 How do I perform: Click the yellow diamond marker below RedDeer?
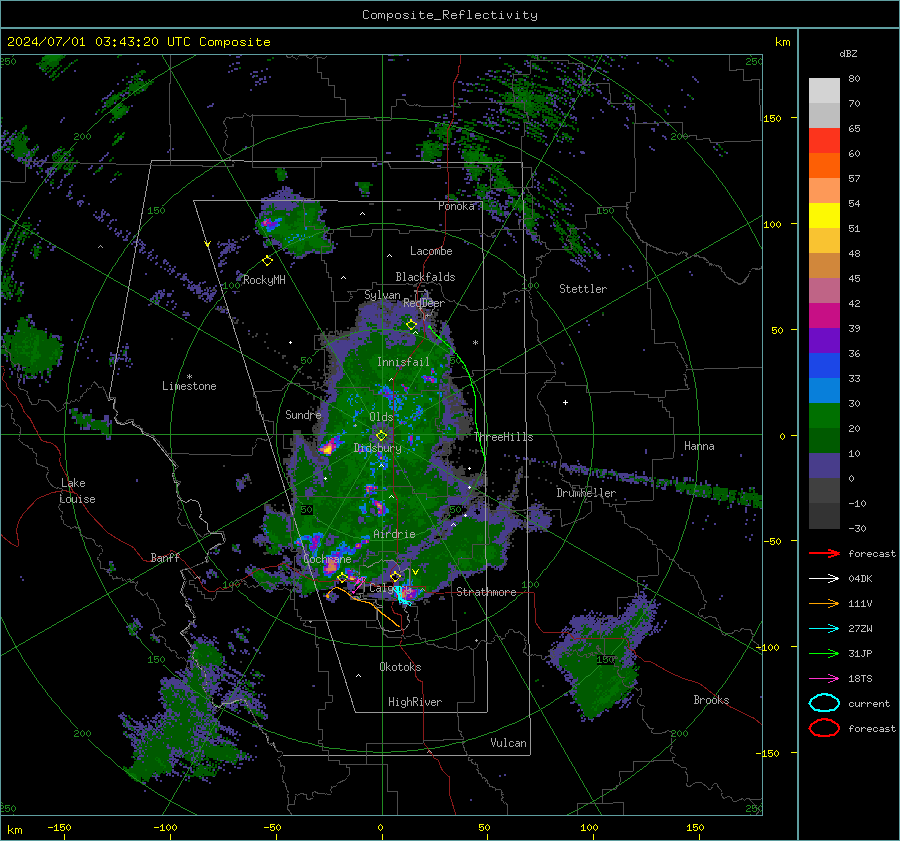coord(411,325)
